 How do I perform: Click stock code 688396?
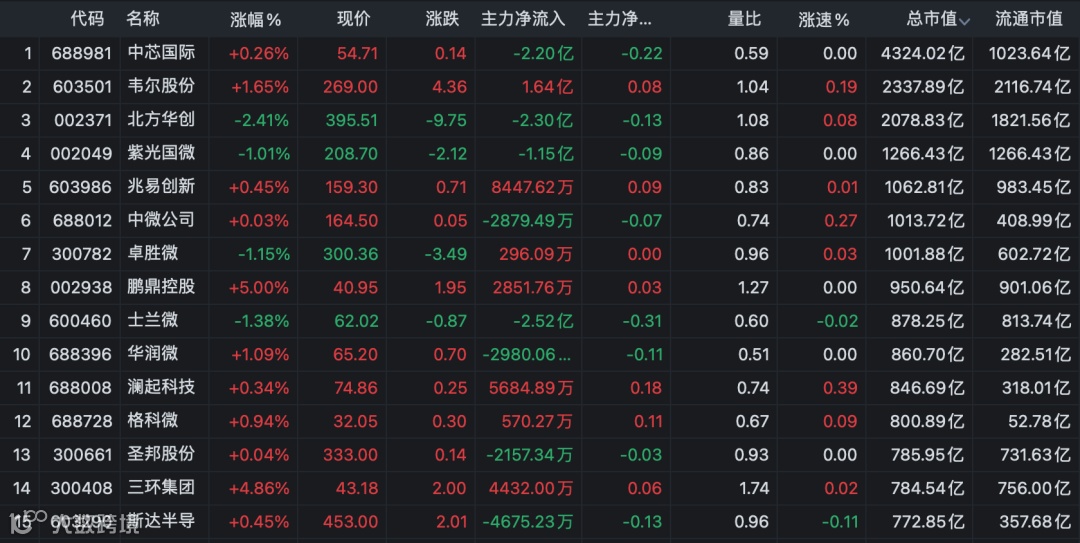point(80,354)
